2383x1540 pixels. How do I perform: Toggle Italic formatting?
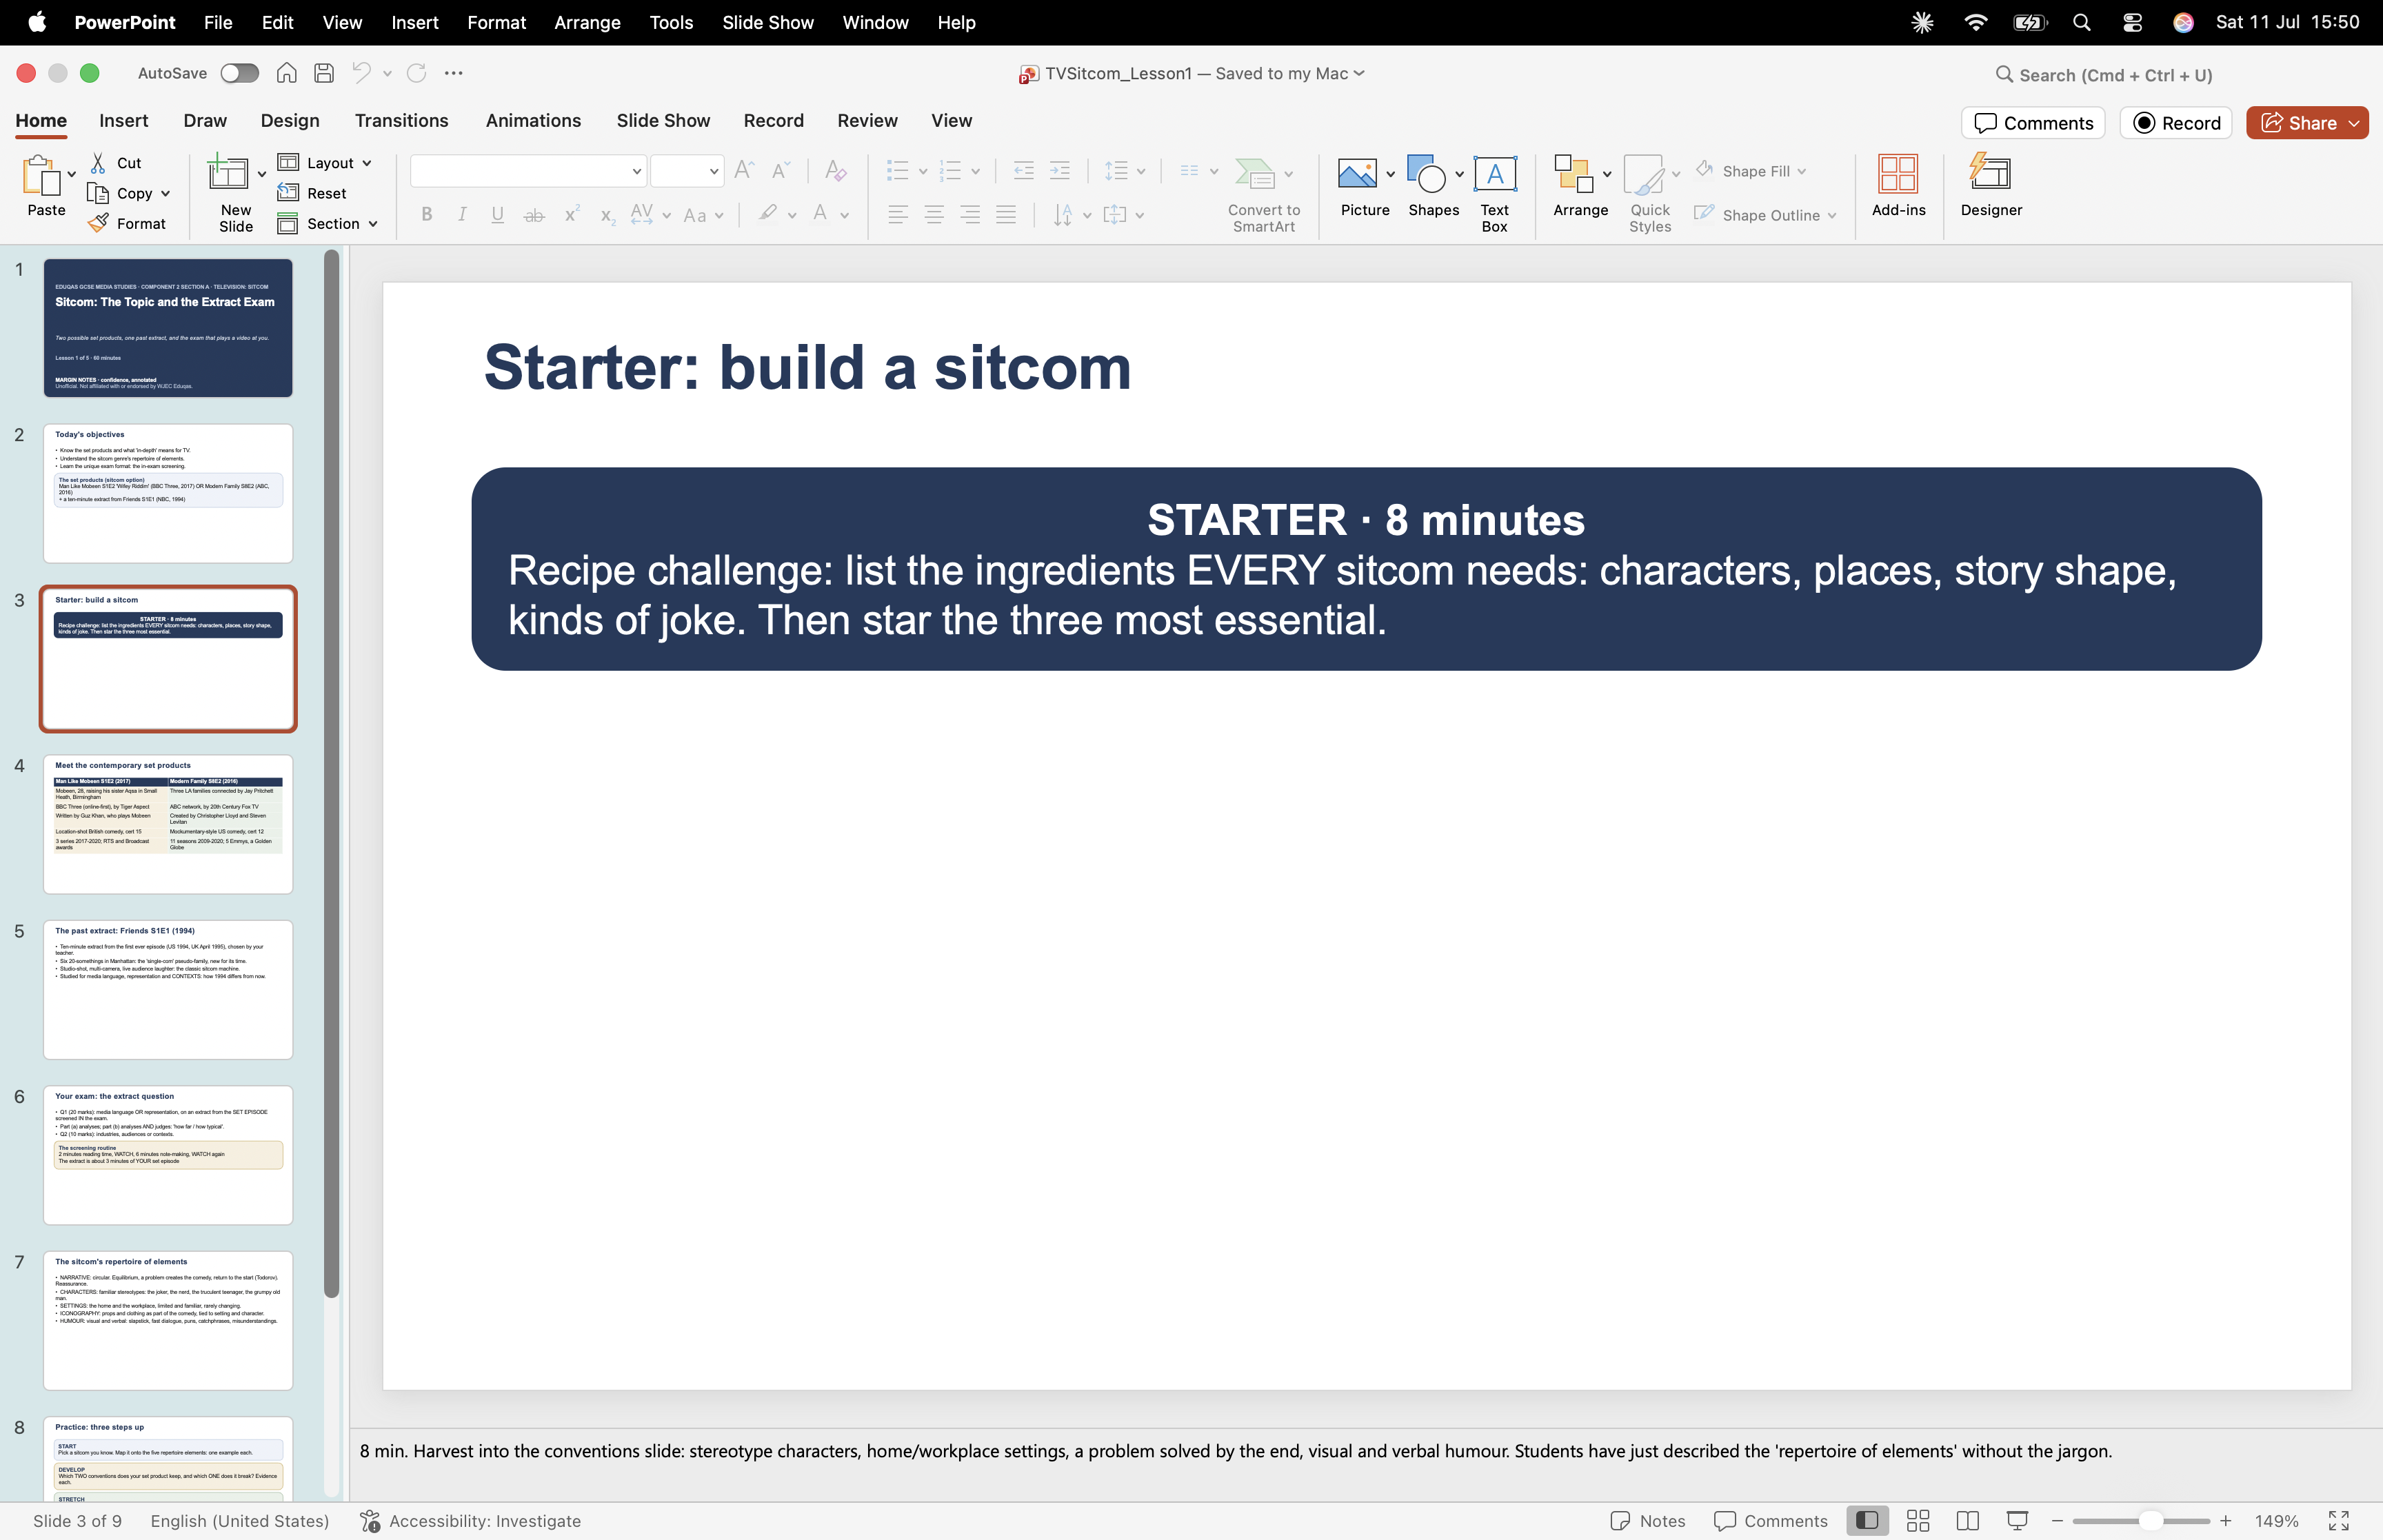pyautogui.click(x=462, y=215)
